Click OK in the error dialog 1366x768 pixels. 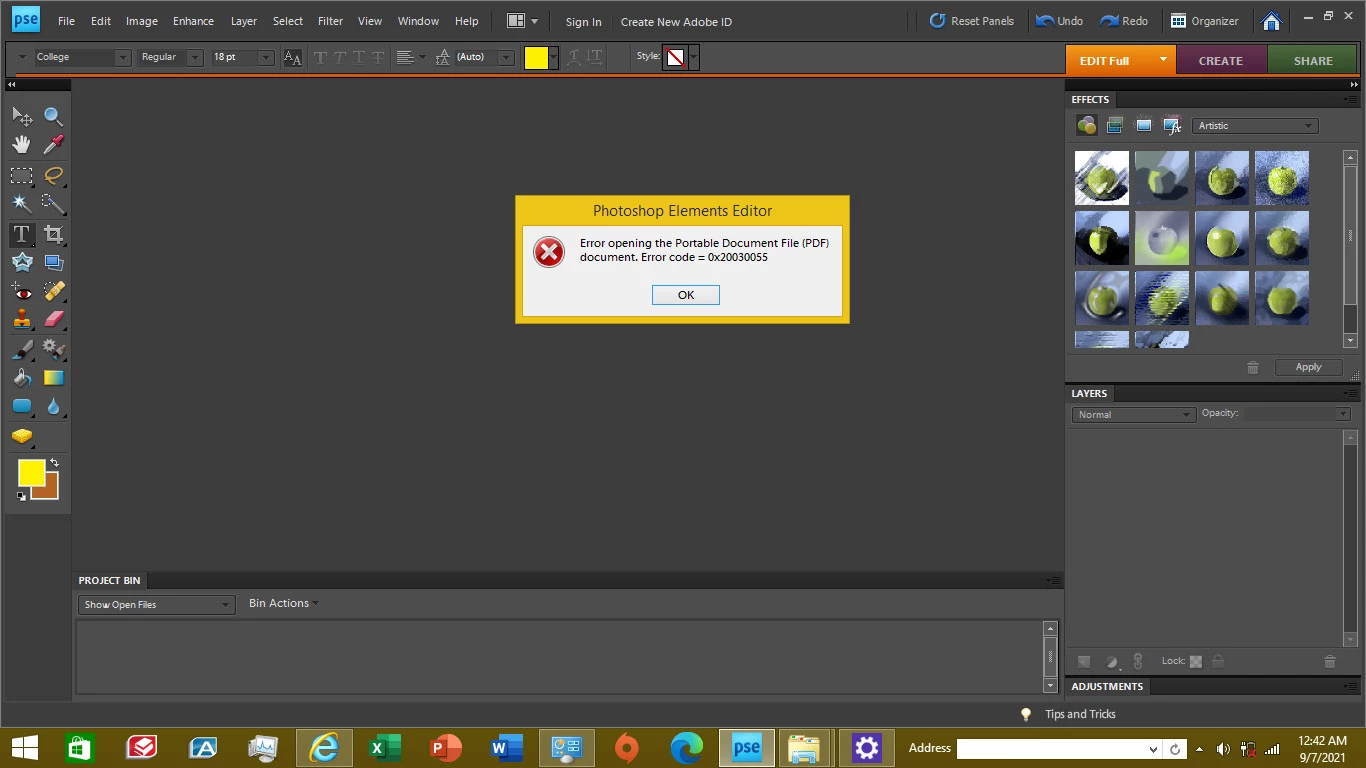point(686,295)
